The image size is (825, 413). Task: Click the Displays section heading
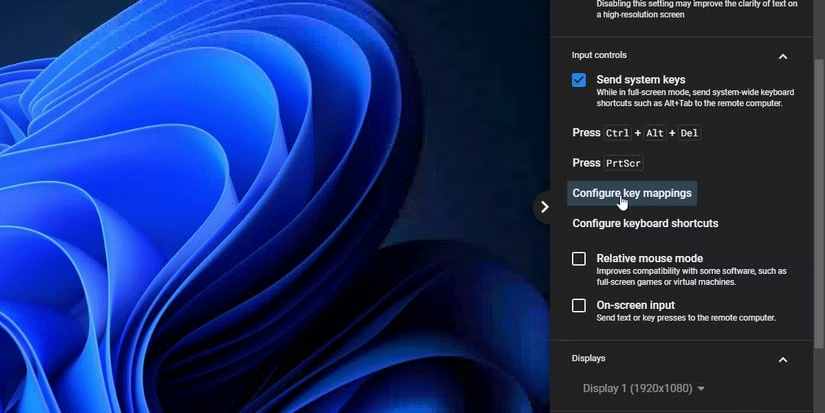588,358
